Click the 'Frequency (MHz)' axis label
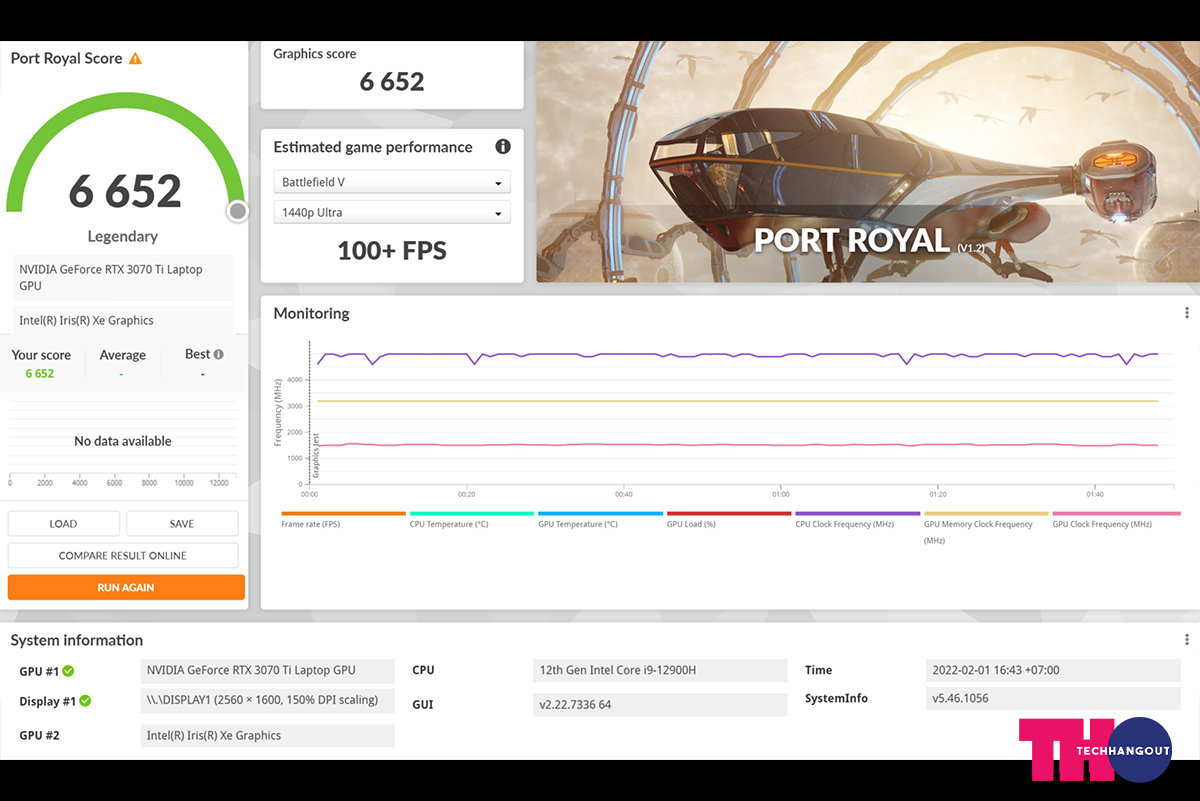Image resolution: width=1200 pixels, height=801 pixels. [x=279, y=412]
